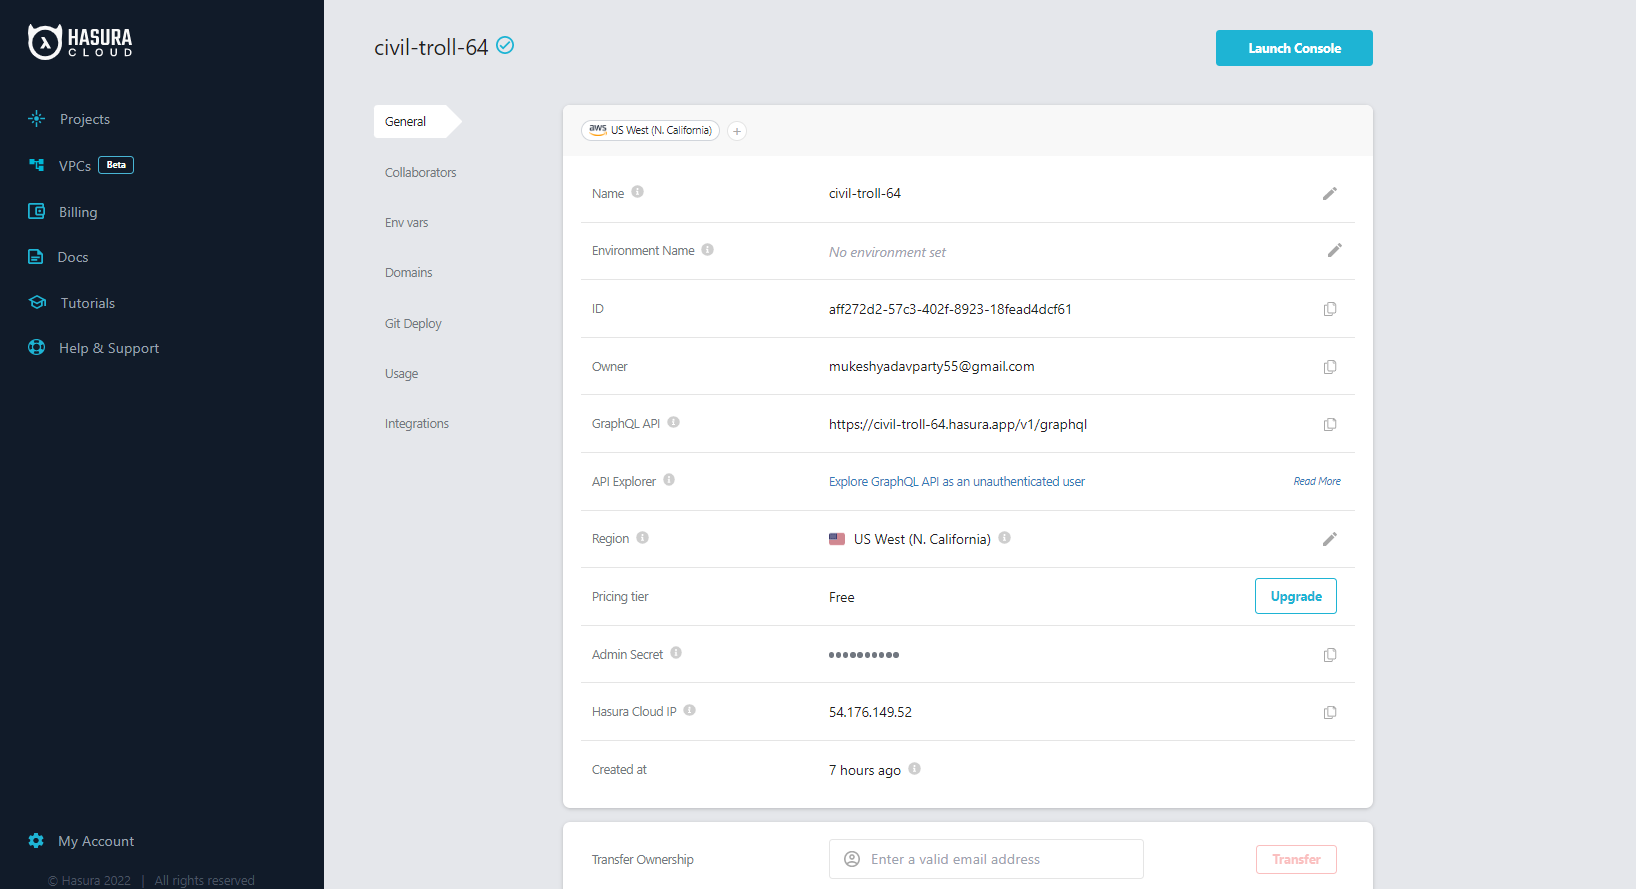Click the Beta badge next to VPCs
The image size is (1636, 889).
tap(116, 165)
